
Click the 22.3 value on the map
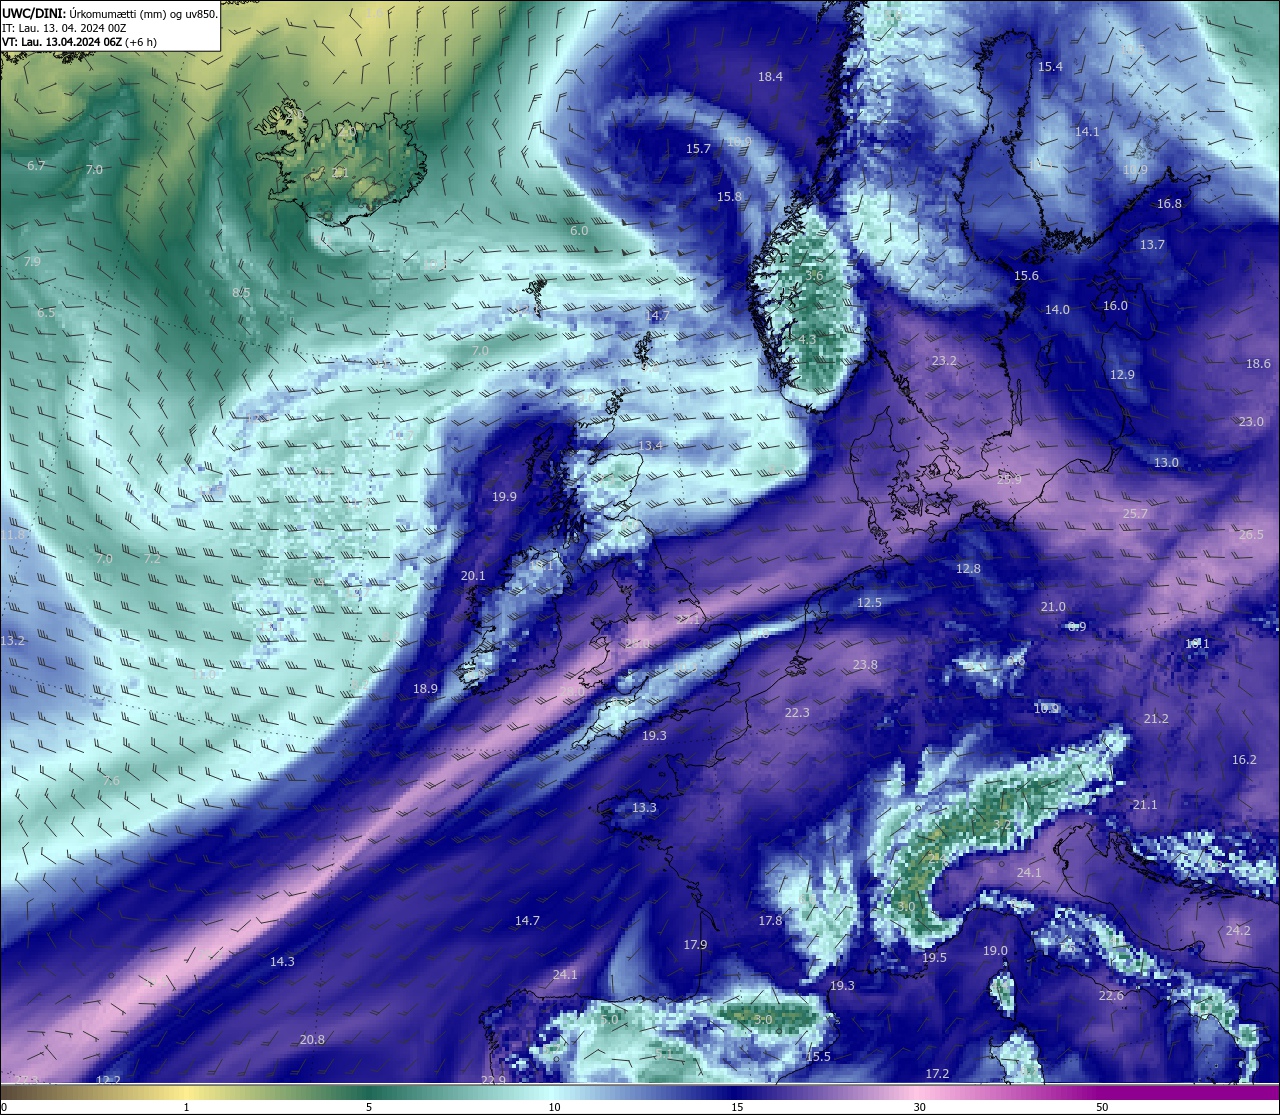coord(797,713)
